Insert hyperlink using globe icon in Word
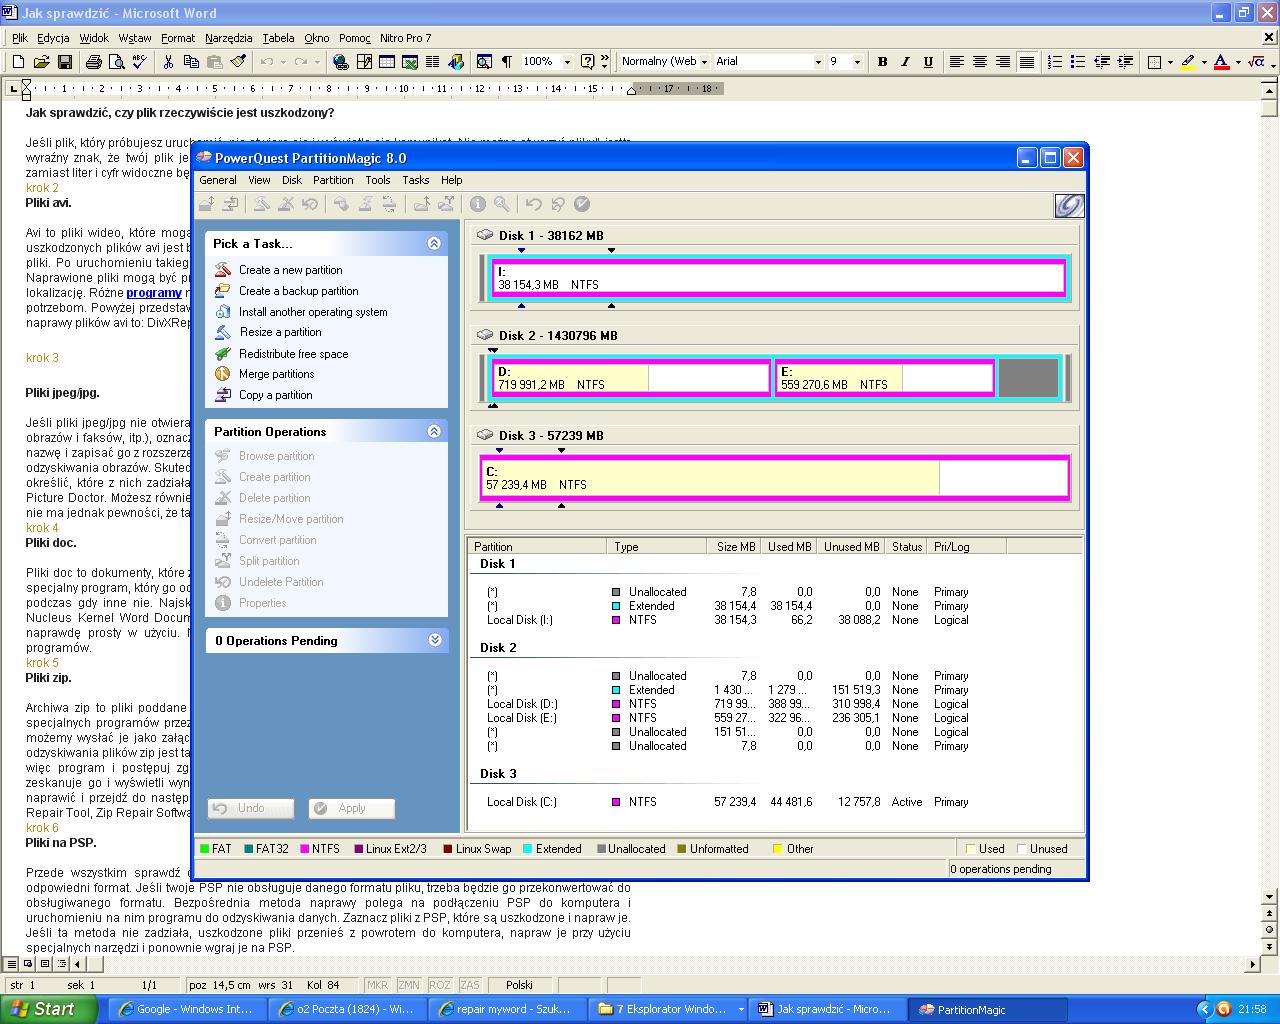The width and height of the screenshot is (1280, 1024). (x=341, y=62)
